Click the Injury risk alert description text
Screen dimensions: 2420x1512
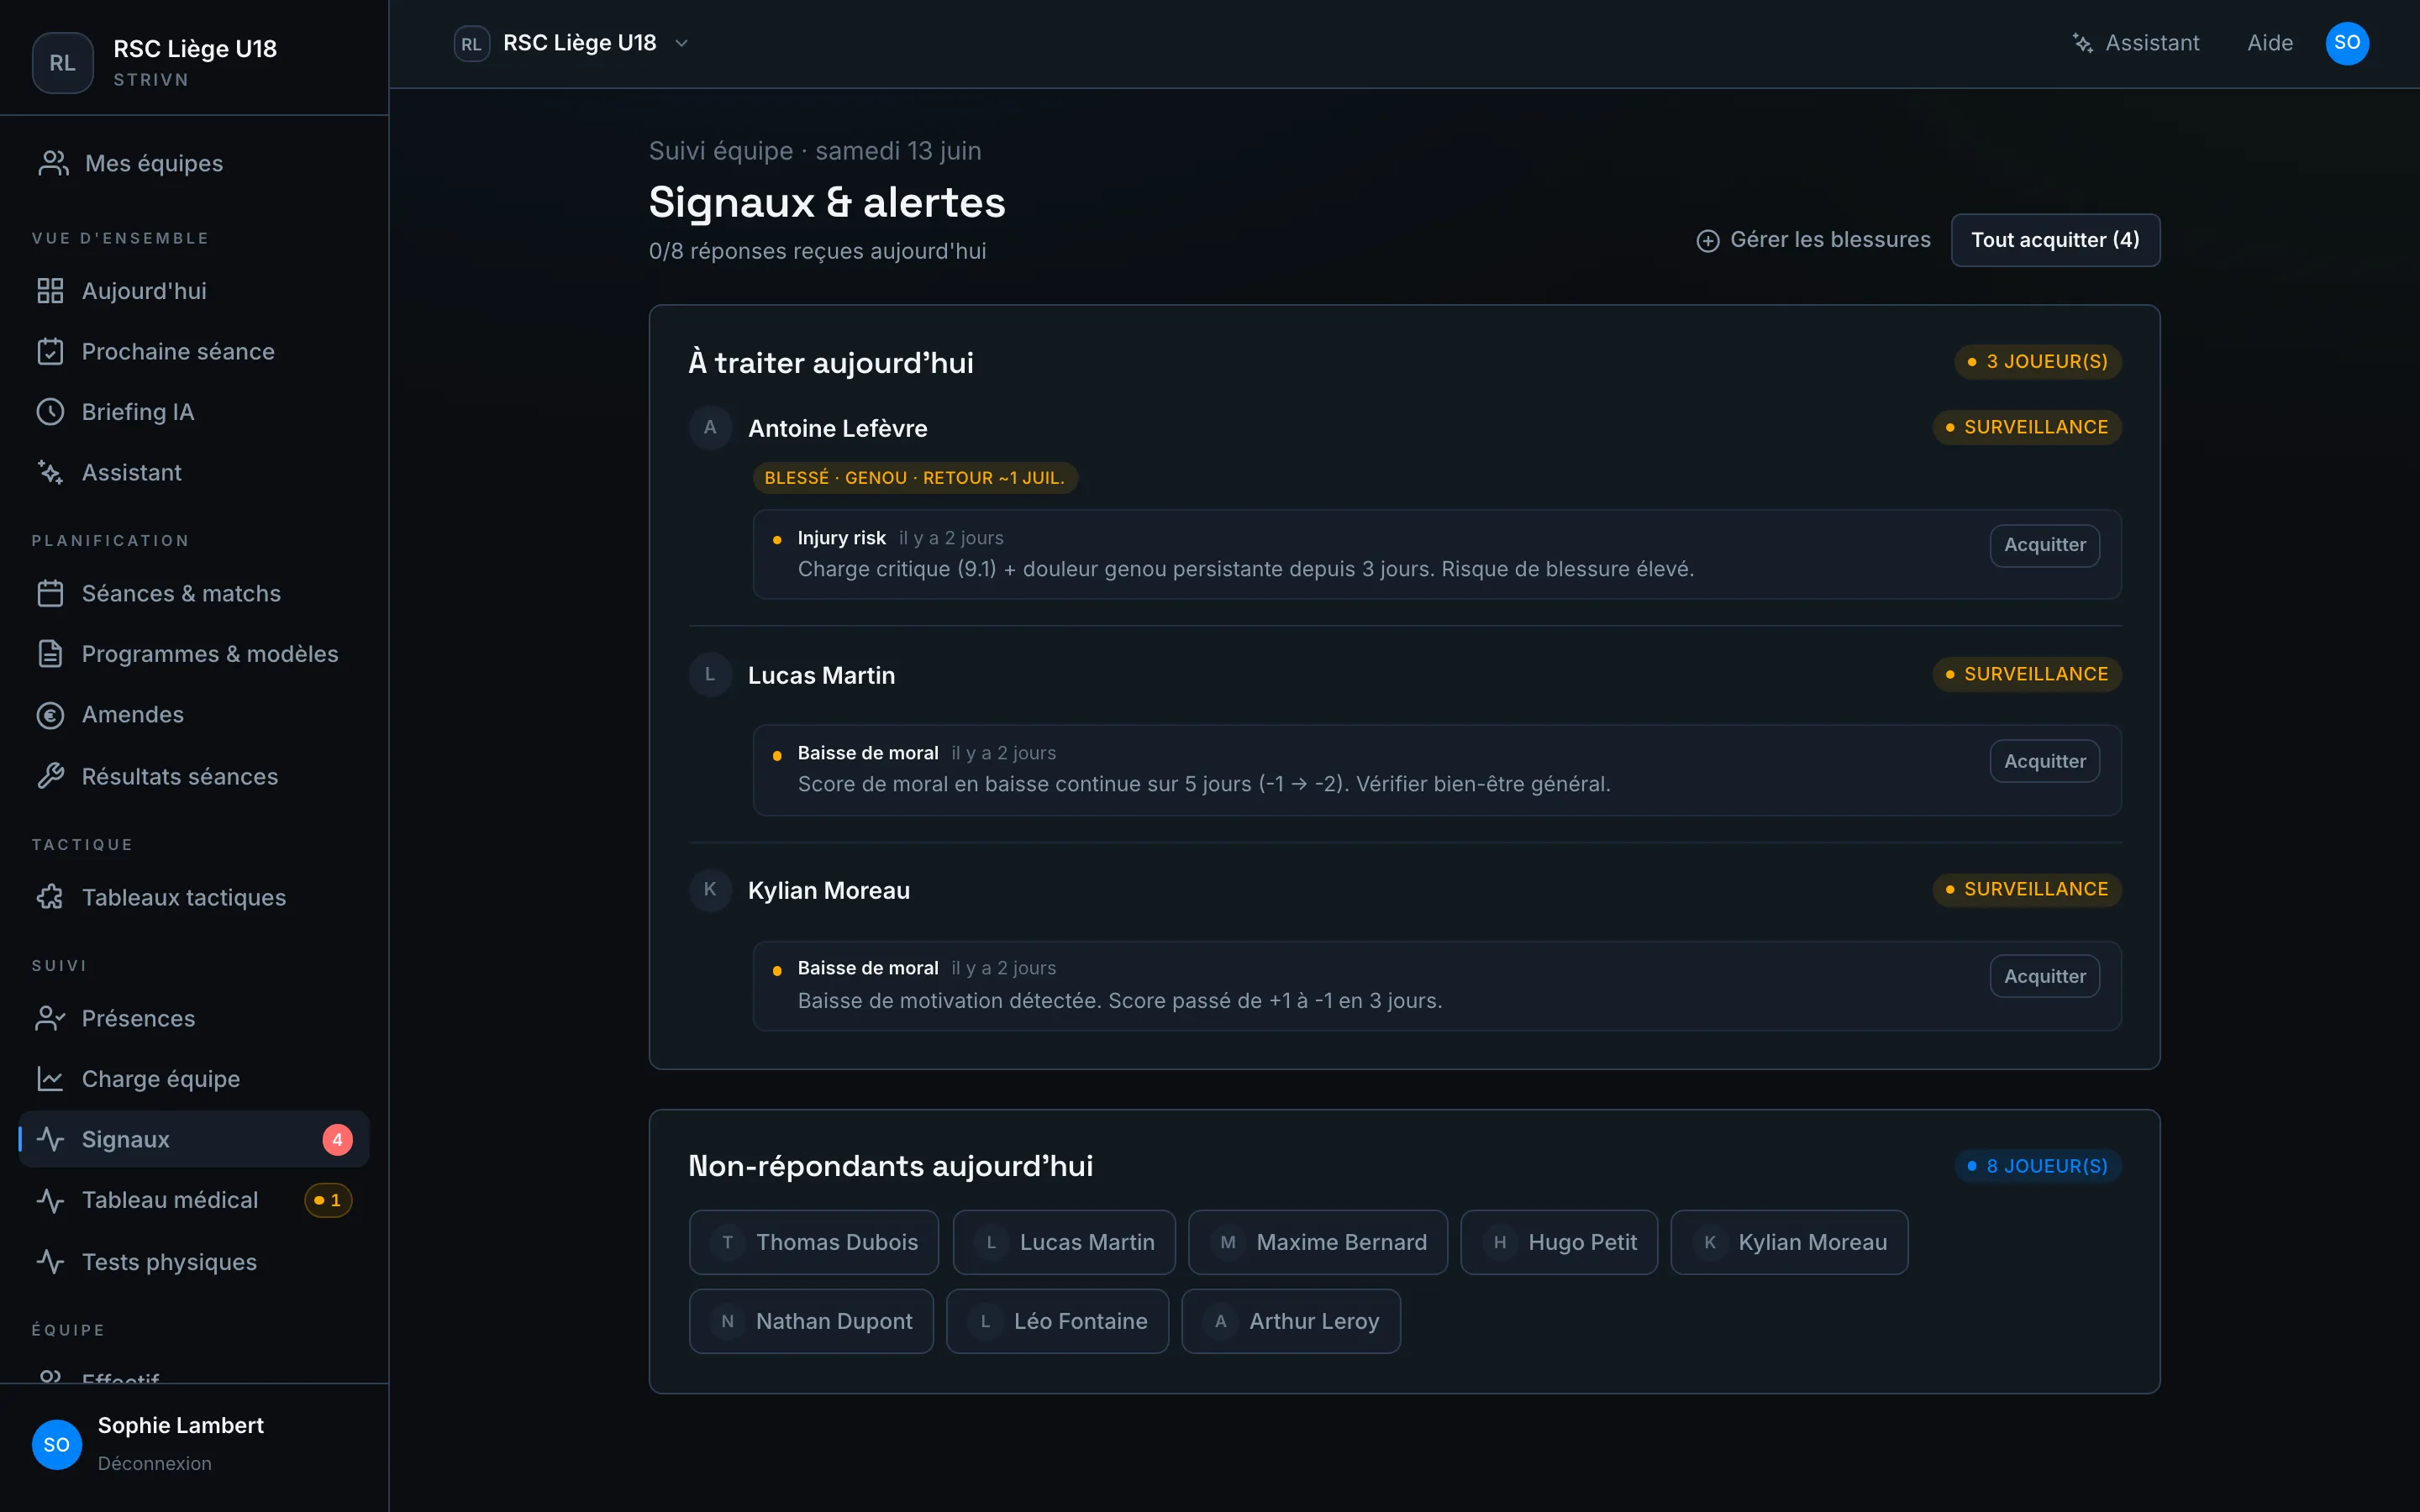(x=1245, y=569)
